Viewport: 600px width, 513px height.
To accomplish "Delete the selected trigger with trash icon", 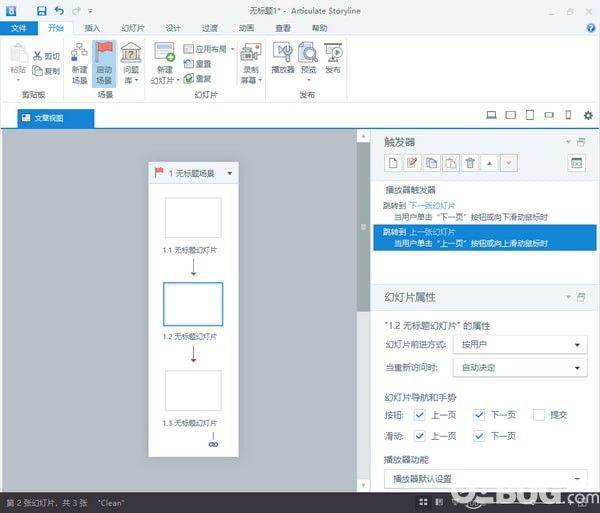I will 470,163.
